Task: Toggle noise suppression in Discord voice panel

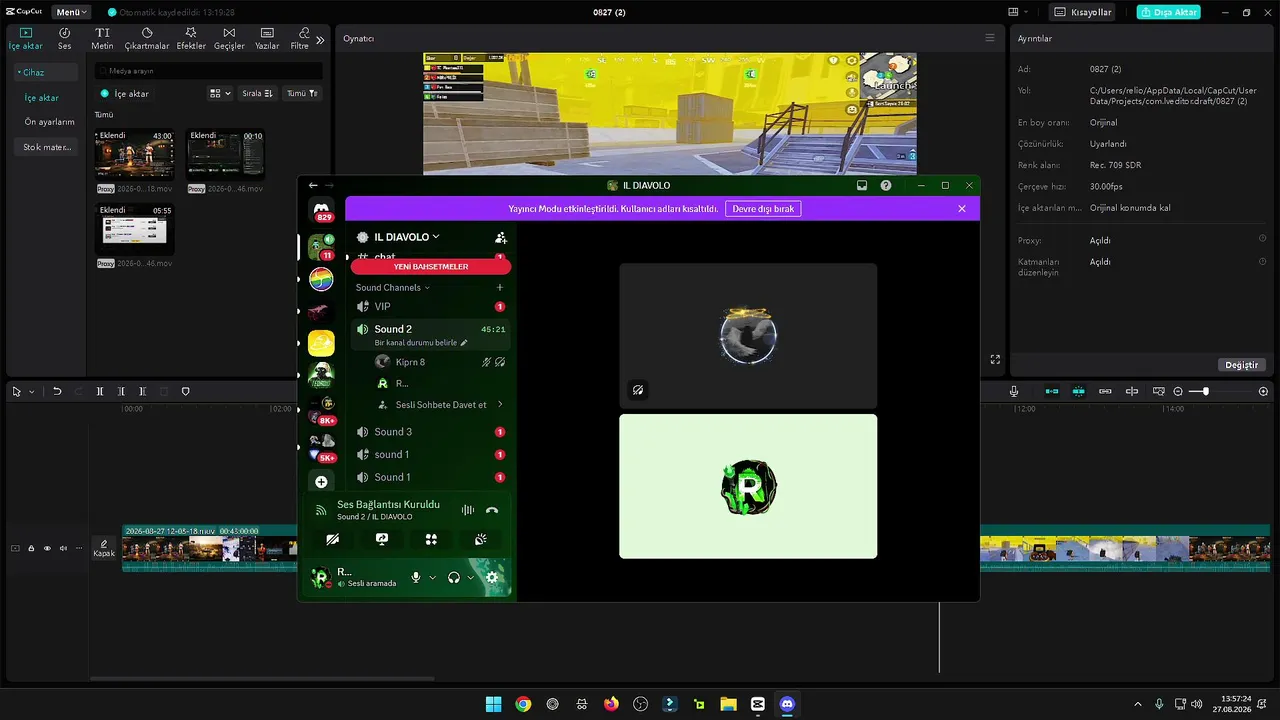Action: coord(467,510)
